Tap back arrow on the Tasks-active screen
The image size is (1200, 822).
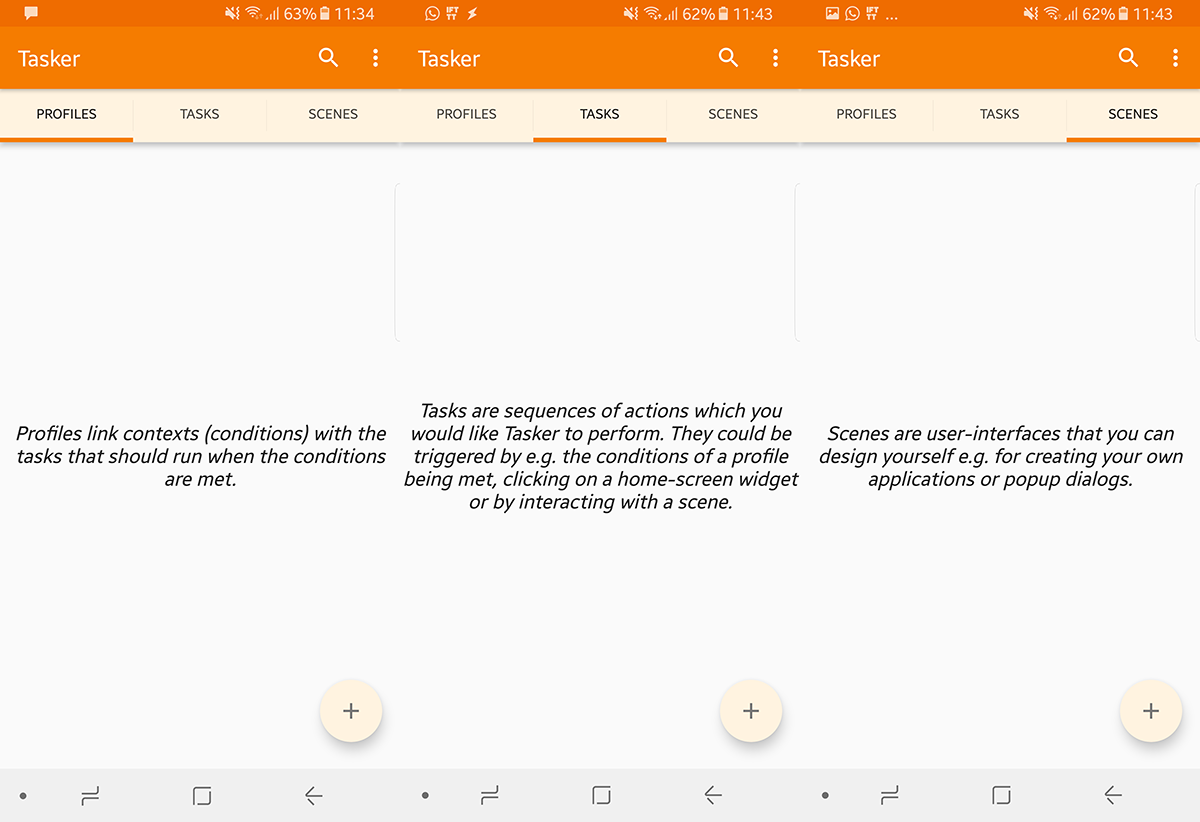coord(713,796)
